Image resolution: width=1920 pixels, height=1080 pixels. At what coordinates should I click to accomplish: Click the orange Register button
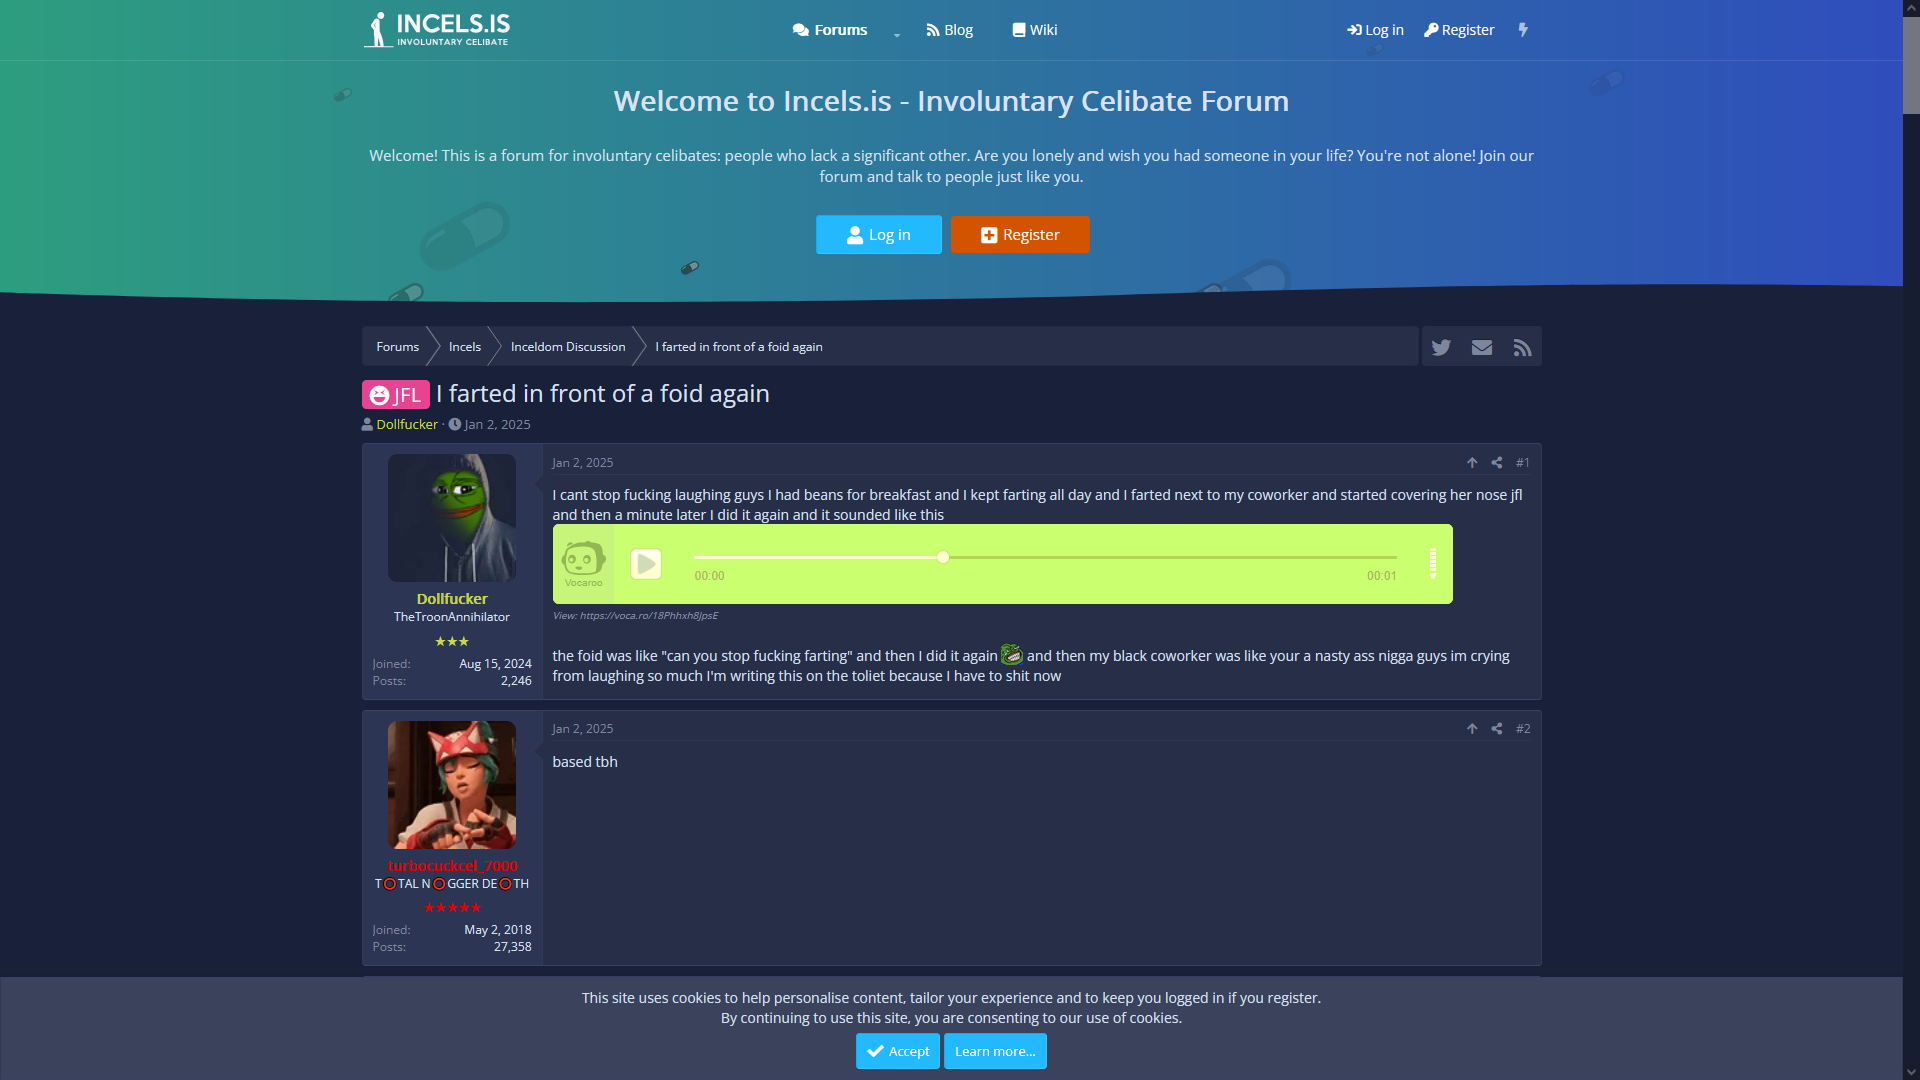(1020, 235)
